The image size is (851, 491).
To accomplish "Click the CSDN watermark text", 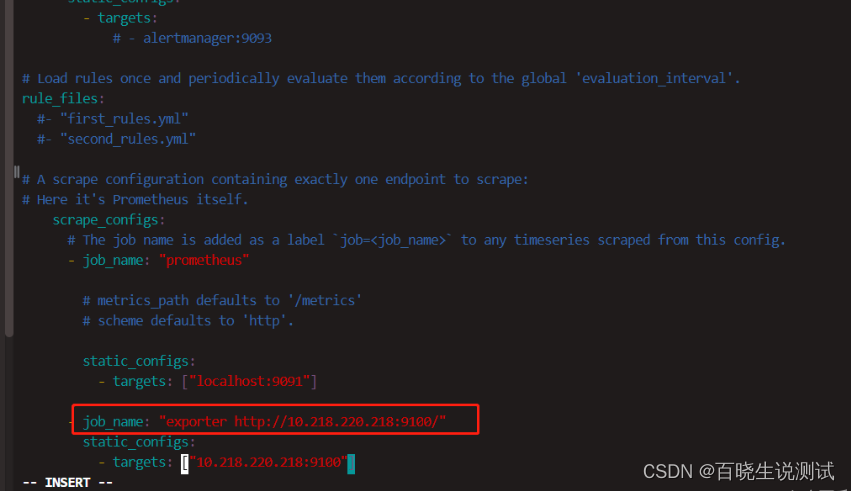I will pyautogui.click(x=738, y=471).
